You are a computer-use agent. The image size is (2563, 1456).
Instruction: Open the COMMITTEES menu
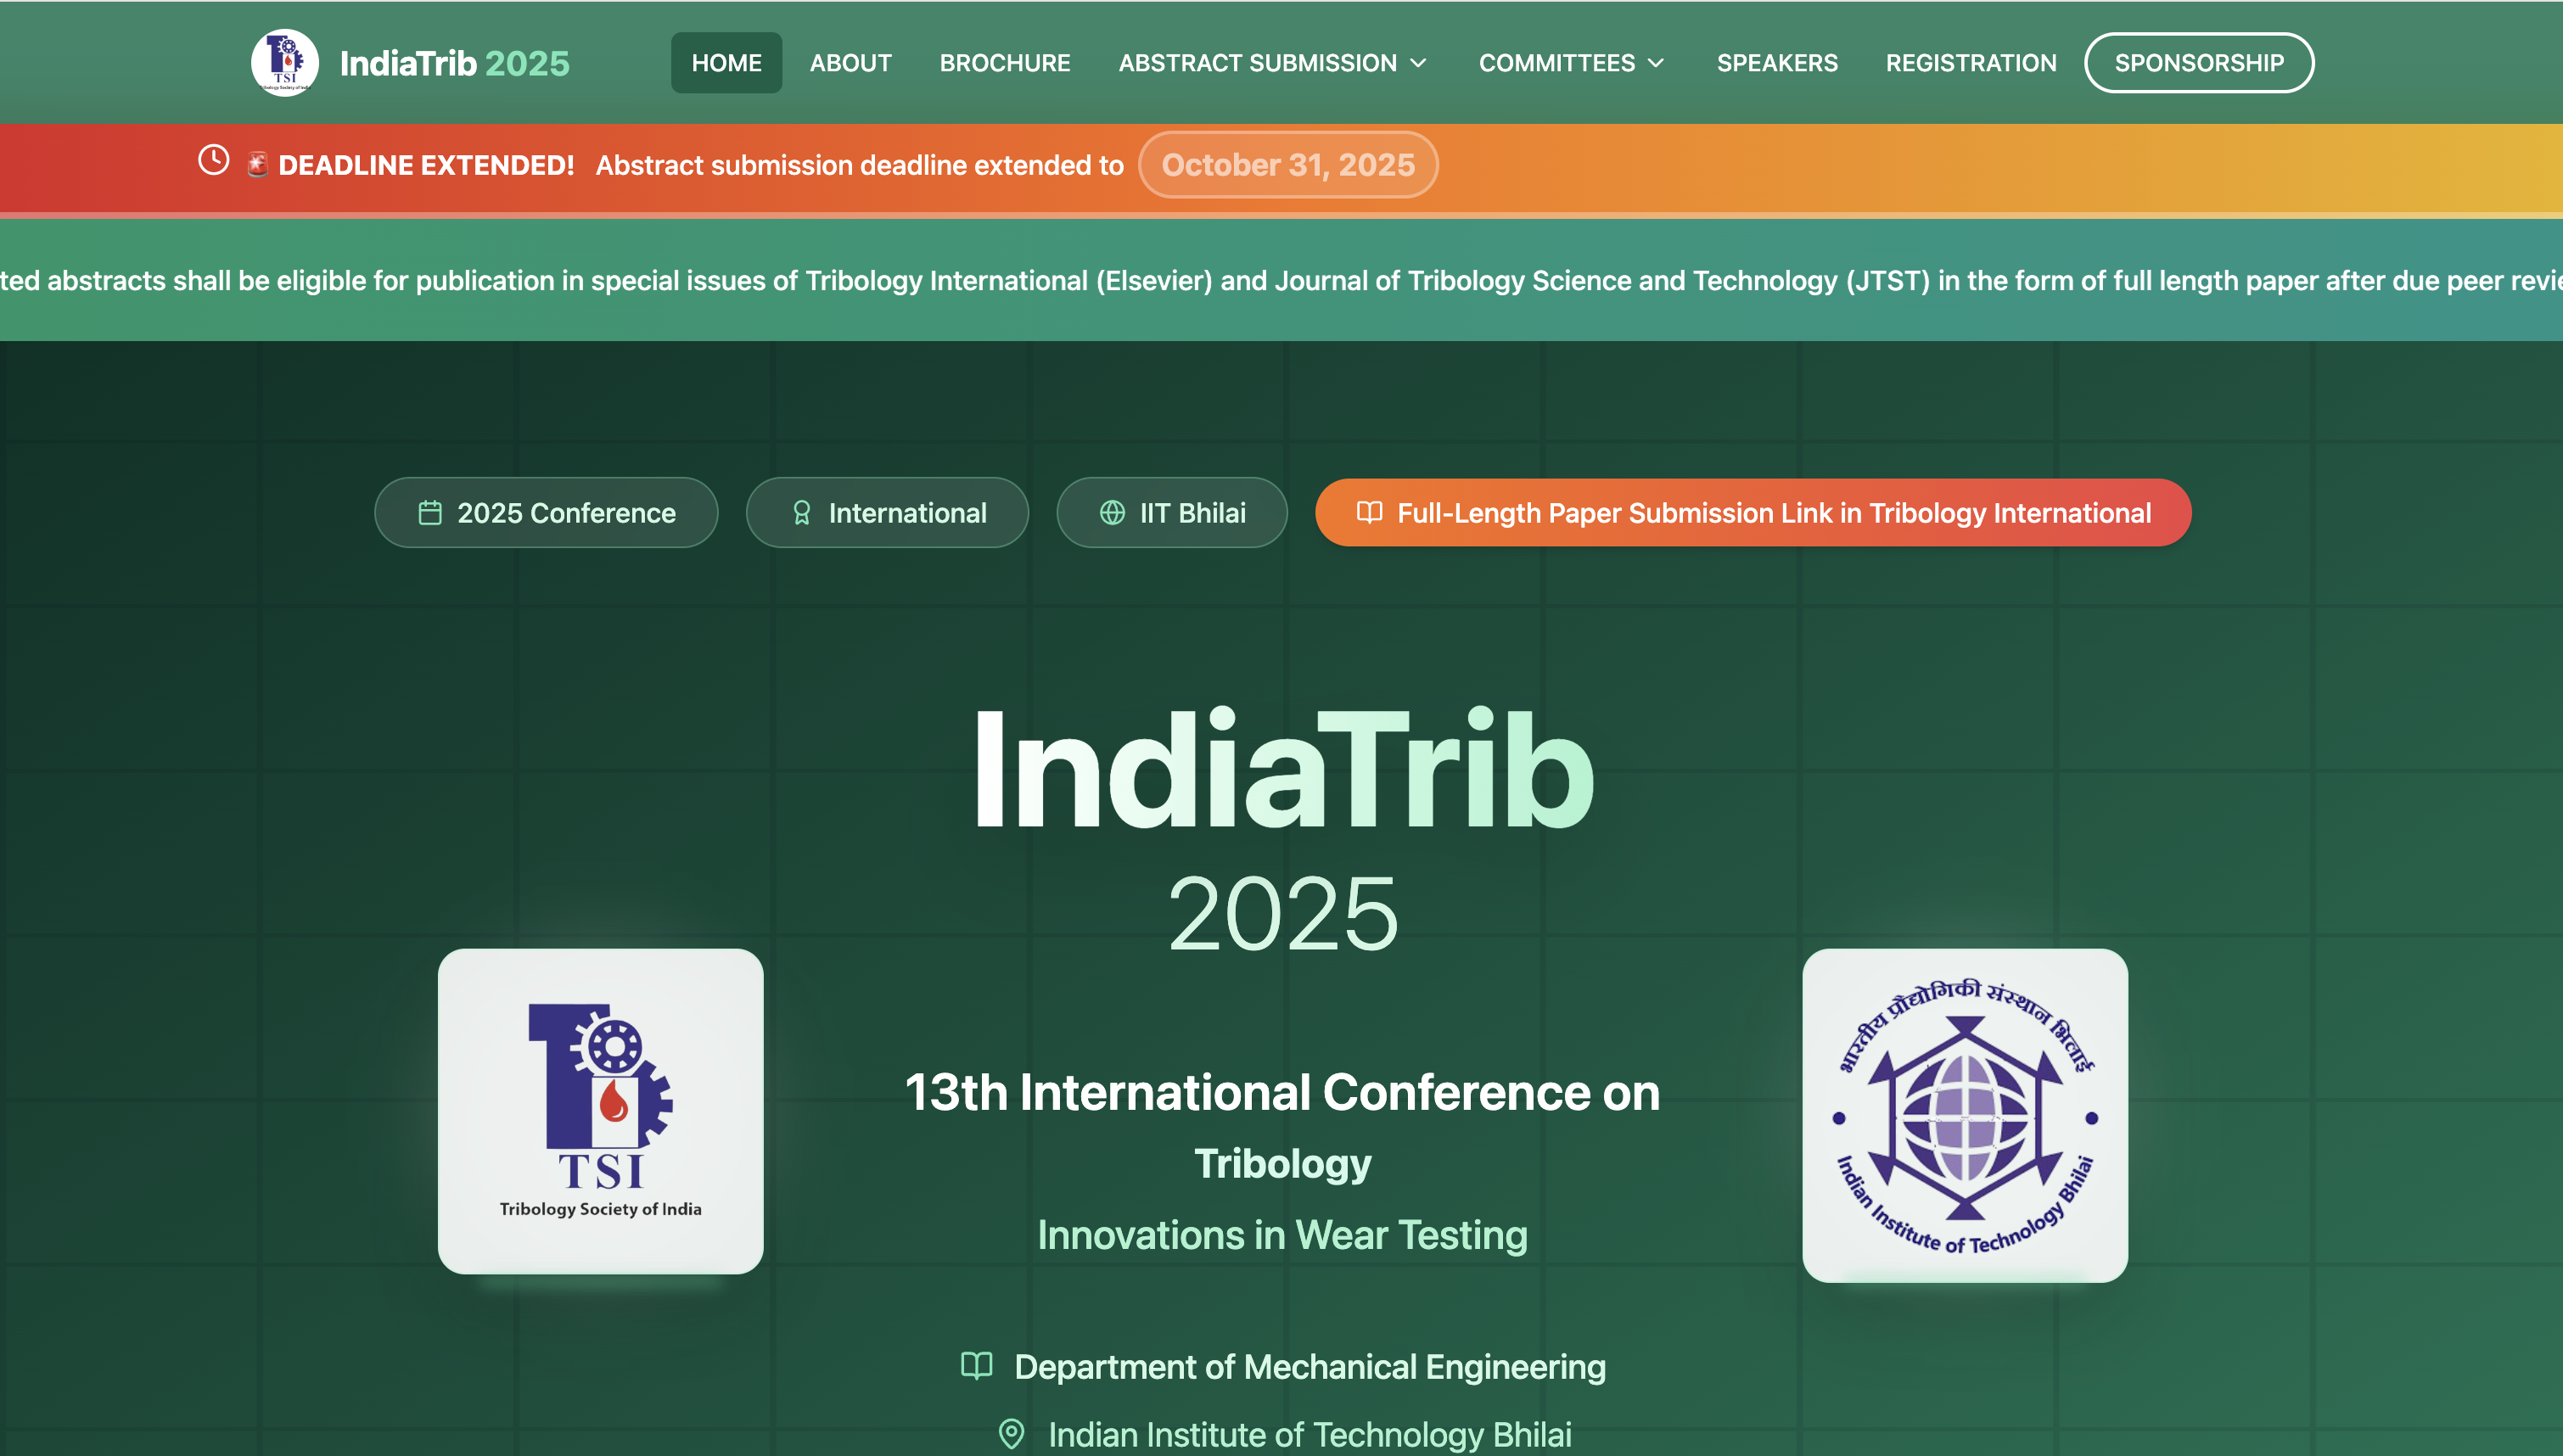click(1571, 63)
